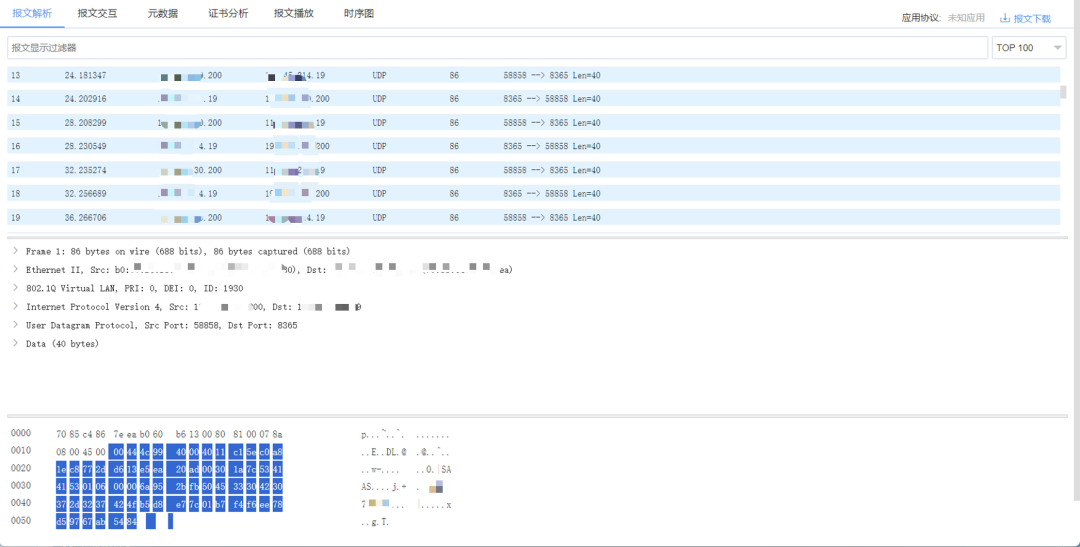Click the 报文下载 link

click(1032, 19)
